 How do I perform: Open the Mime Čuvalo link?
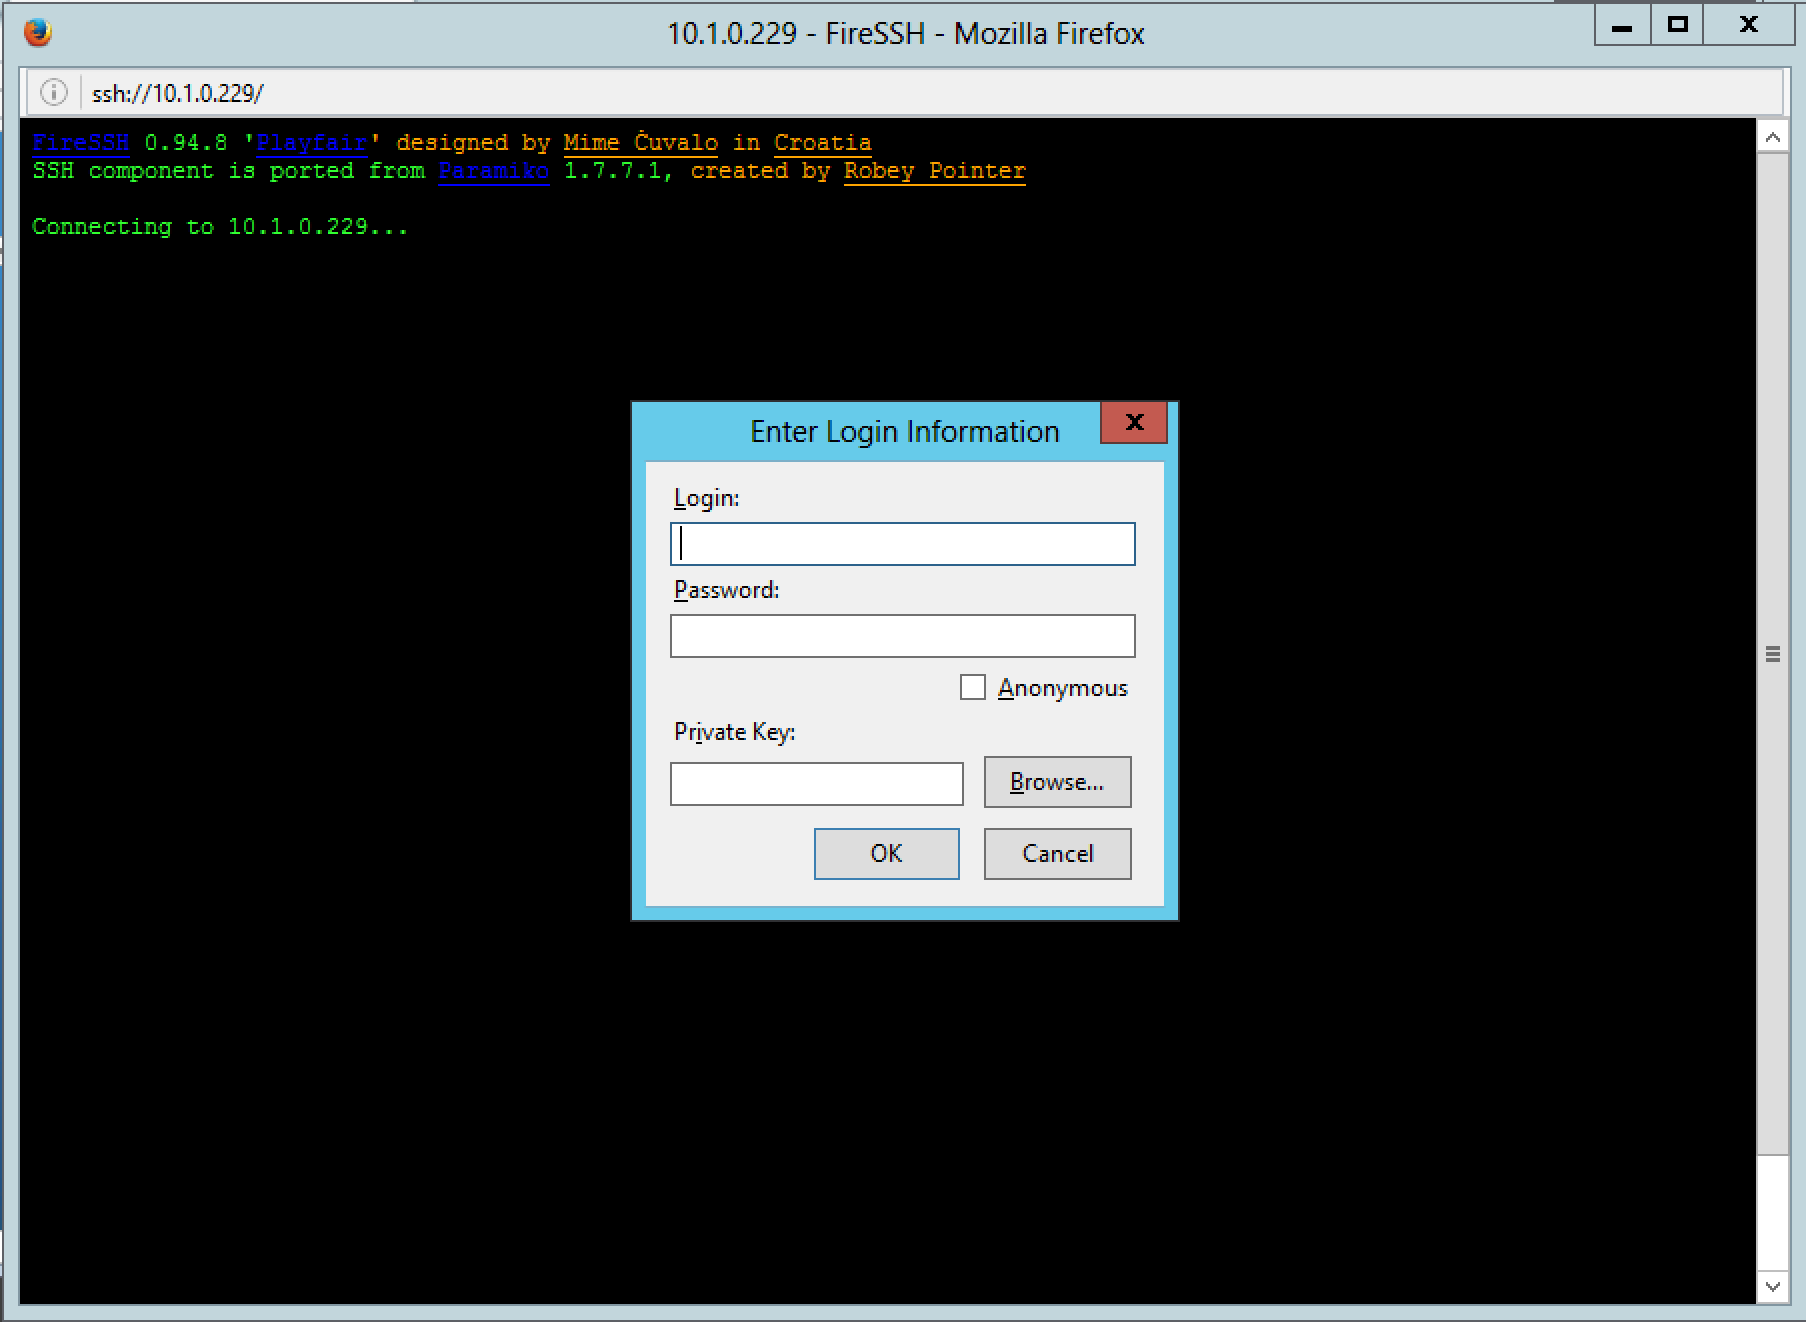pos(640,143)
